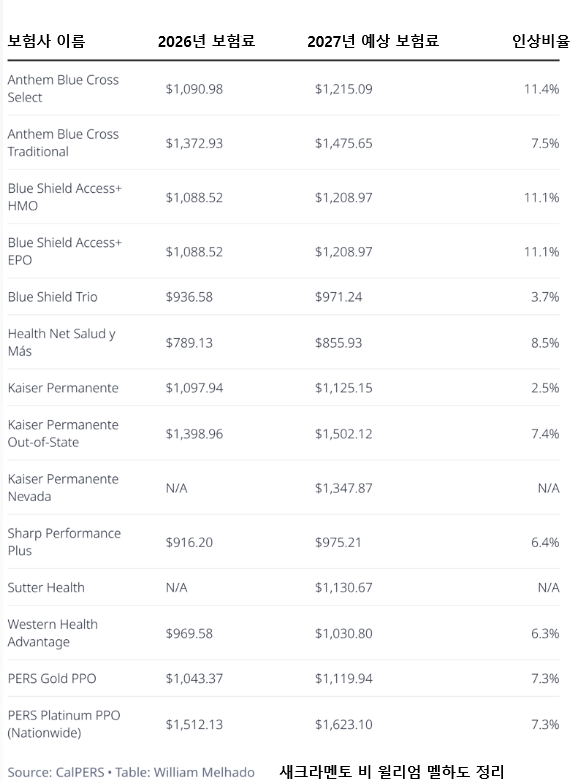This screenshot has height=781, width=578.
Task: Click the 11.4% increase rate cell
Action: click(x=541, y=89)
